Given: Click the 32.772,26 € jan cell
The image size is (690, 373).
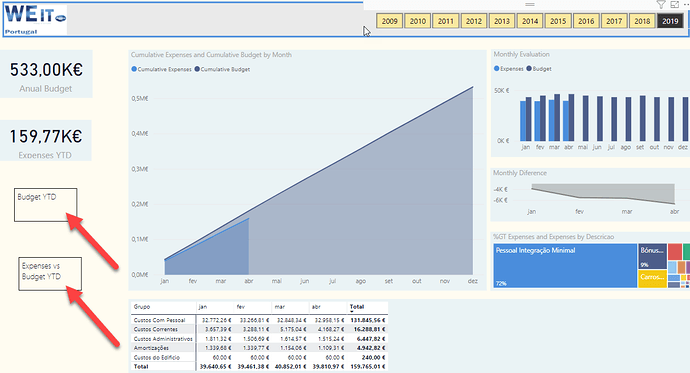Looking at the screenshot, I should pos(218,320).
